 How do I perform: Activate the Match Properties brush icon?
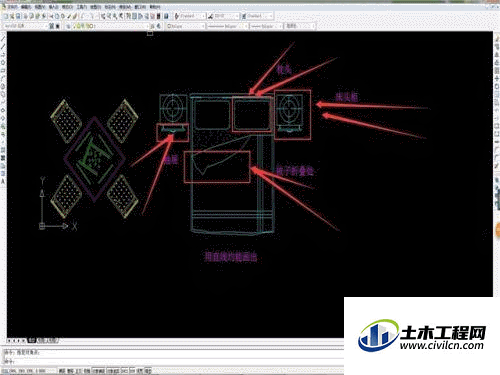point(69,16)
